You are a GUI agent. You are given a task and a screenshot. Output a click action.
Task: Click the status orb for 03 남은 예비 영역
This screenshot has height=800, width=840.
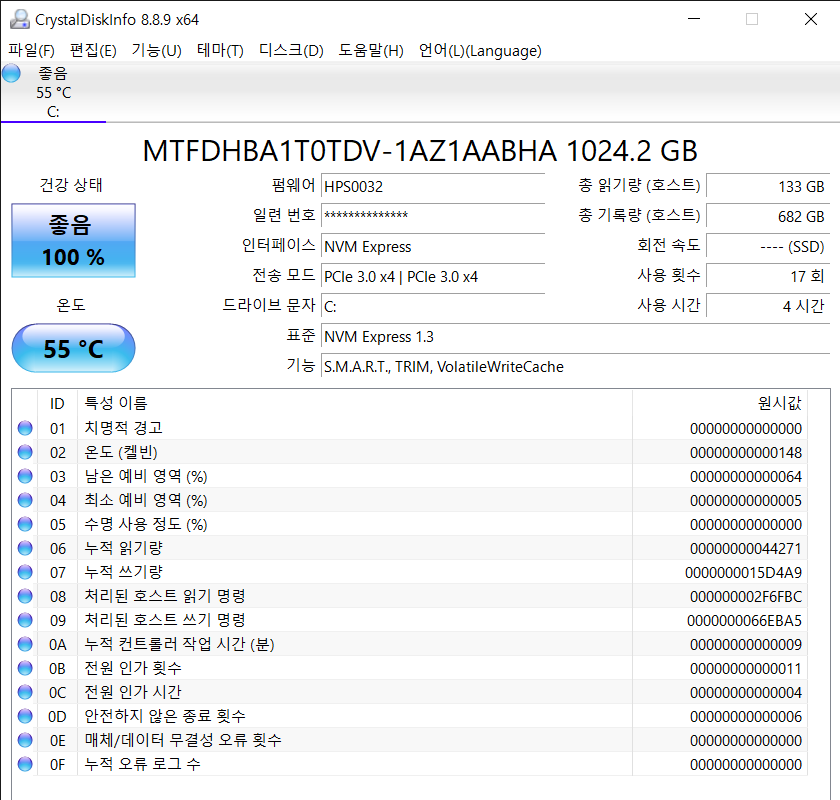click(25, 476)
